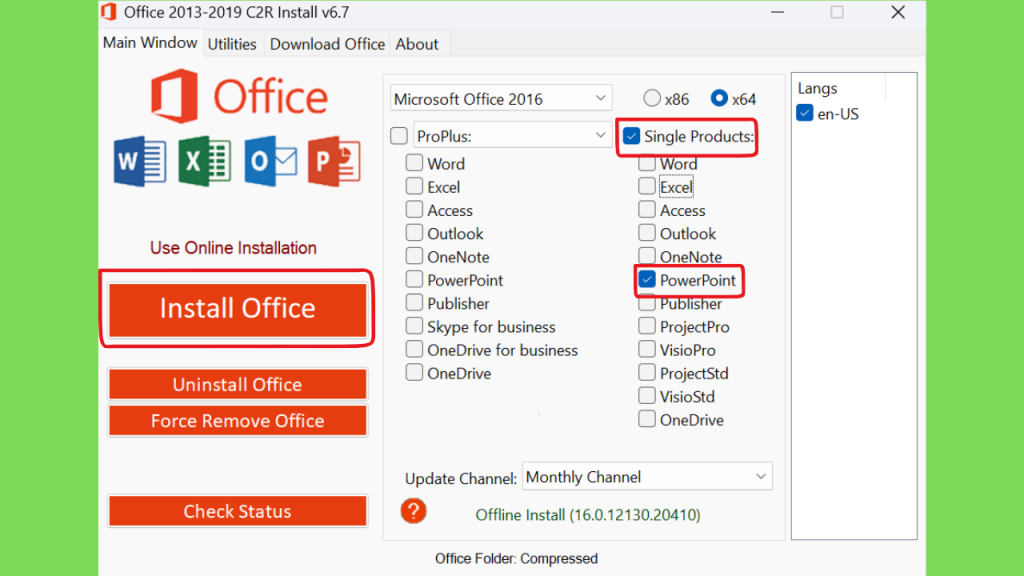The image size is (1024, 576).
Task: Check Outlook under Single Products
Action: pos(647,232)
